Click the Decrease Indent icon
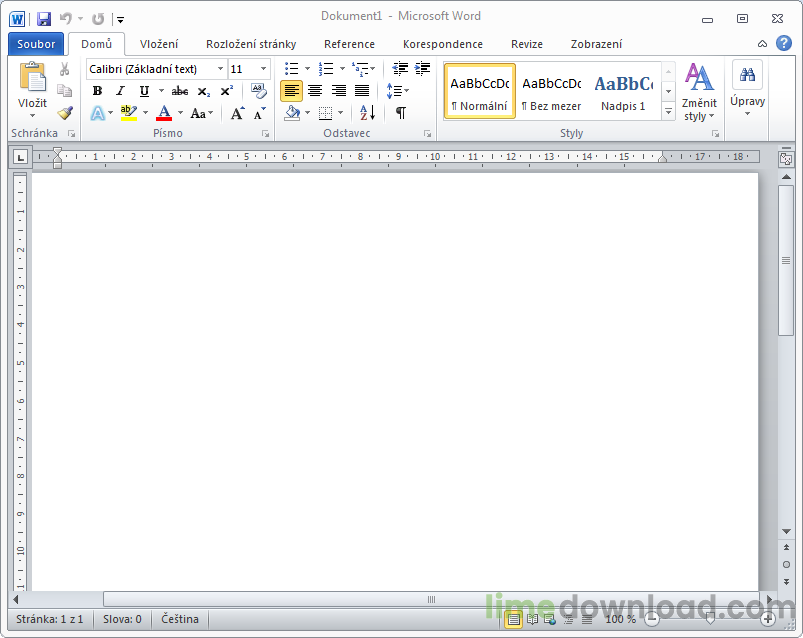The image size is (803, 638). tap(400, 69)
